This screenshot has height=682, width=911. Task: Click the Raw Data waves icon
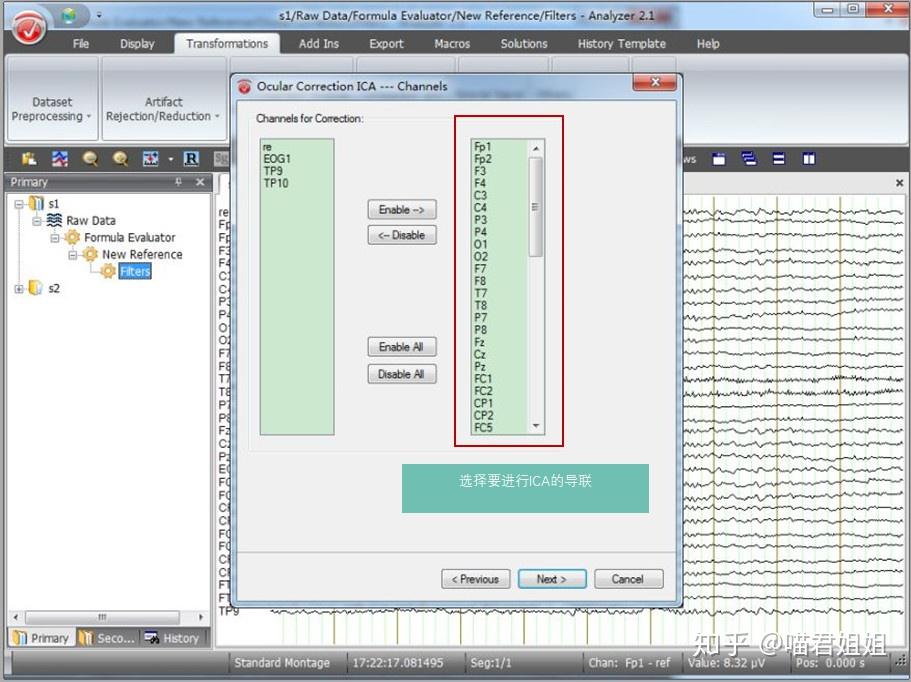(x=54, y=220)
